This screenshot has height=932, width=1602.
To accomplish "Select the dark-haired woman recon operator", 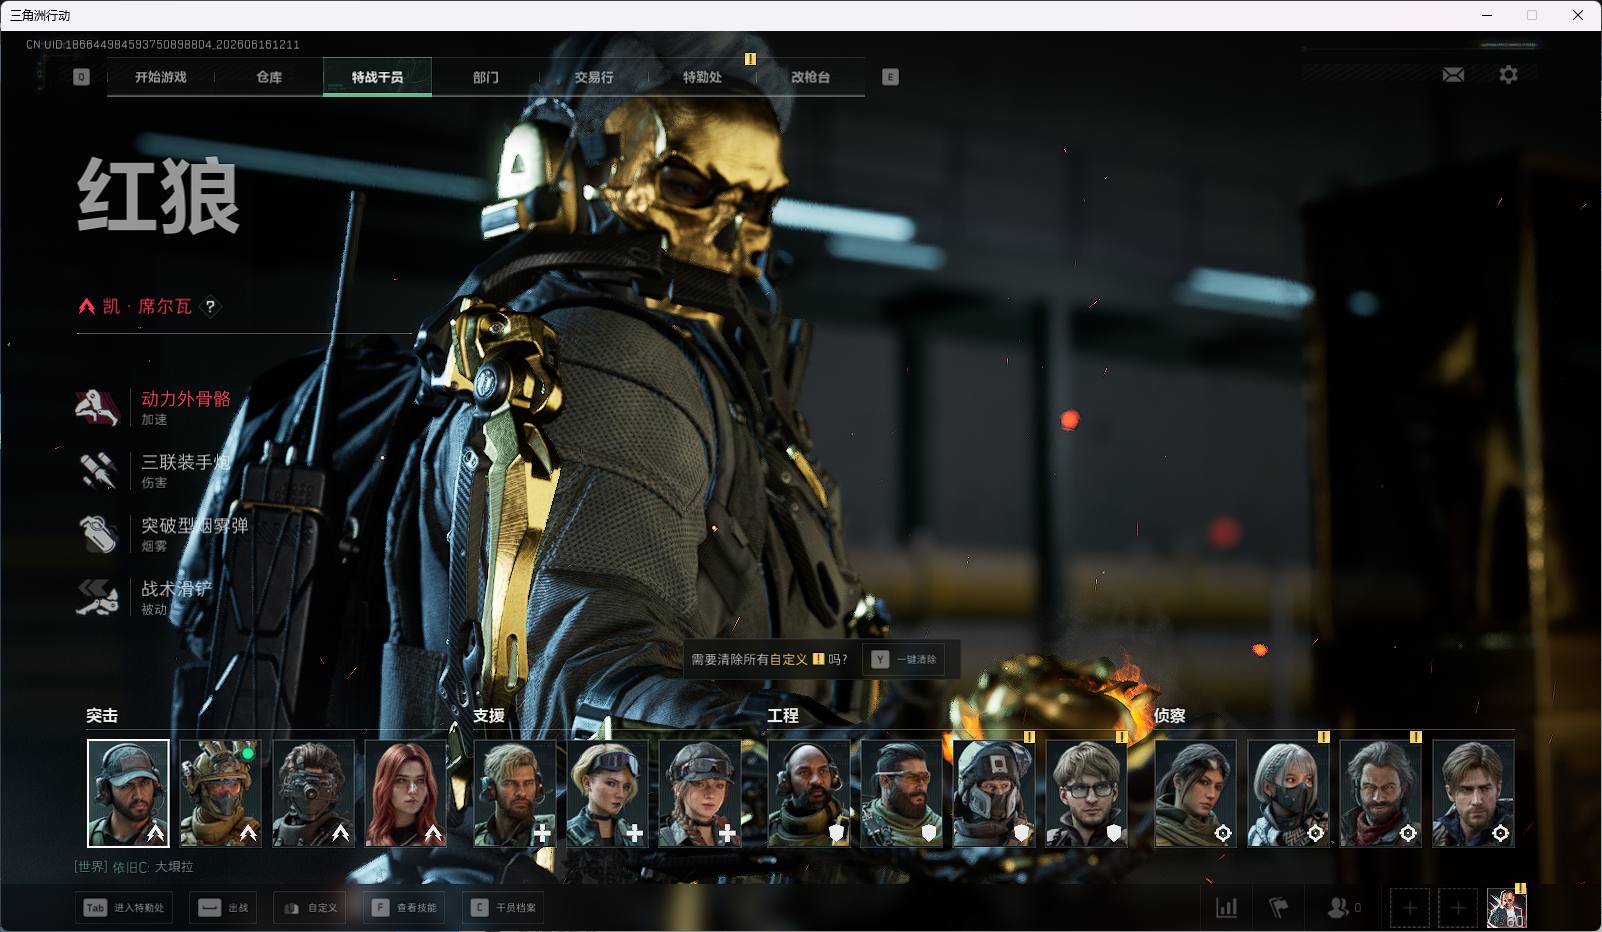I will tap(1196, 793).
